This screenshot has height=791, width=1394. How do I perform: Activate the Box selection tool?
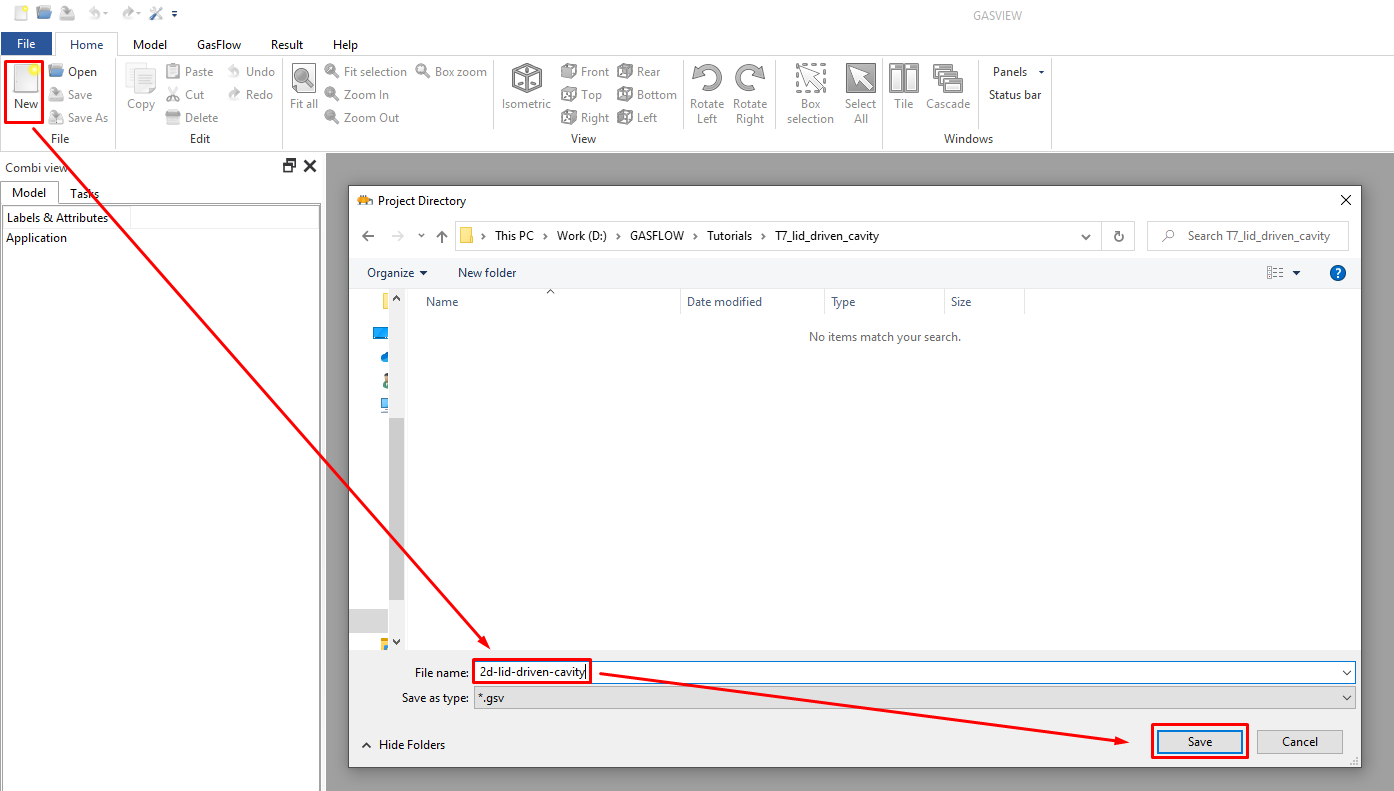coord(810,93)
